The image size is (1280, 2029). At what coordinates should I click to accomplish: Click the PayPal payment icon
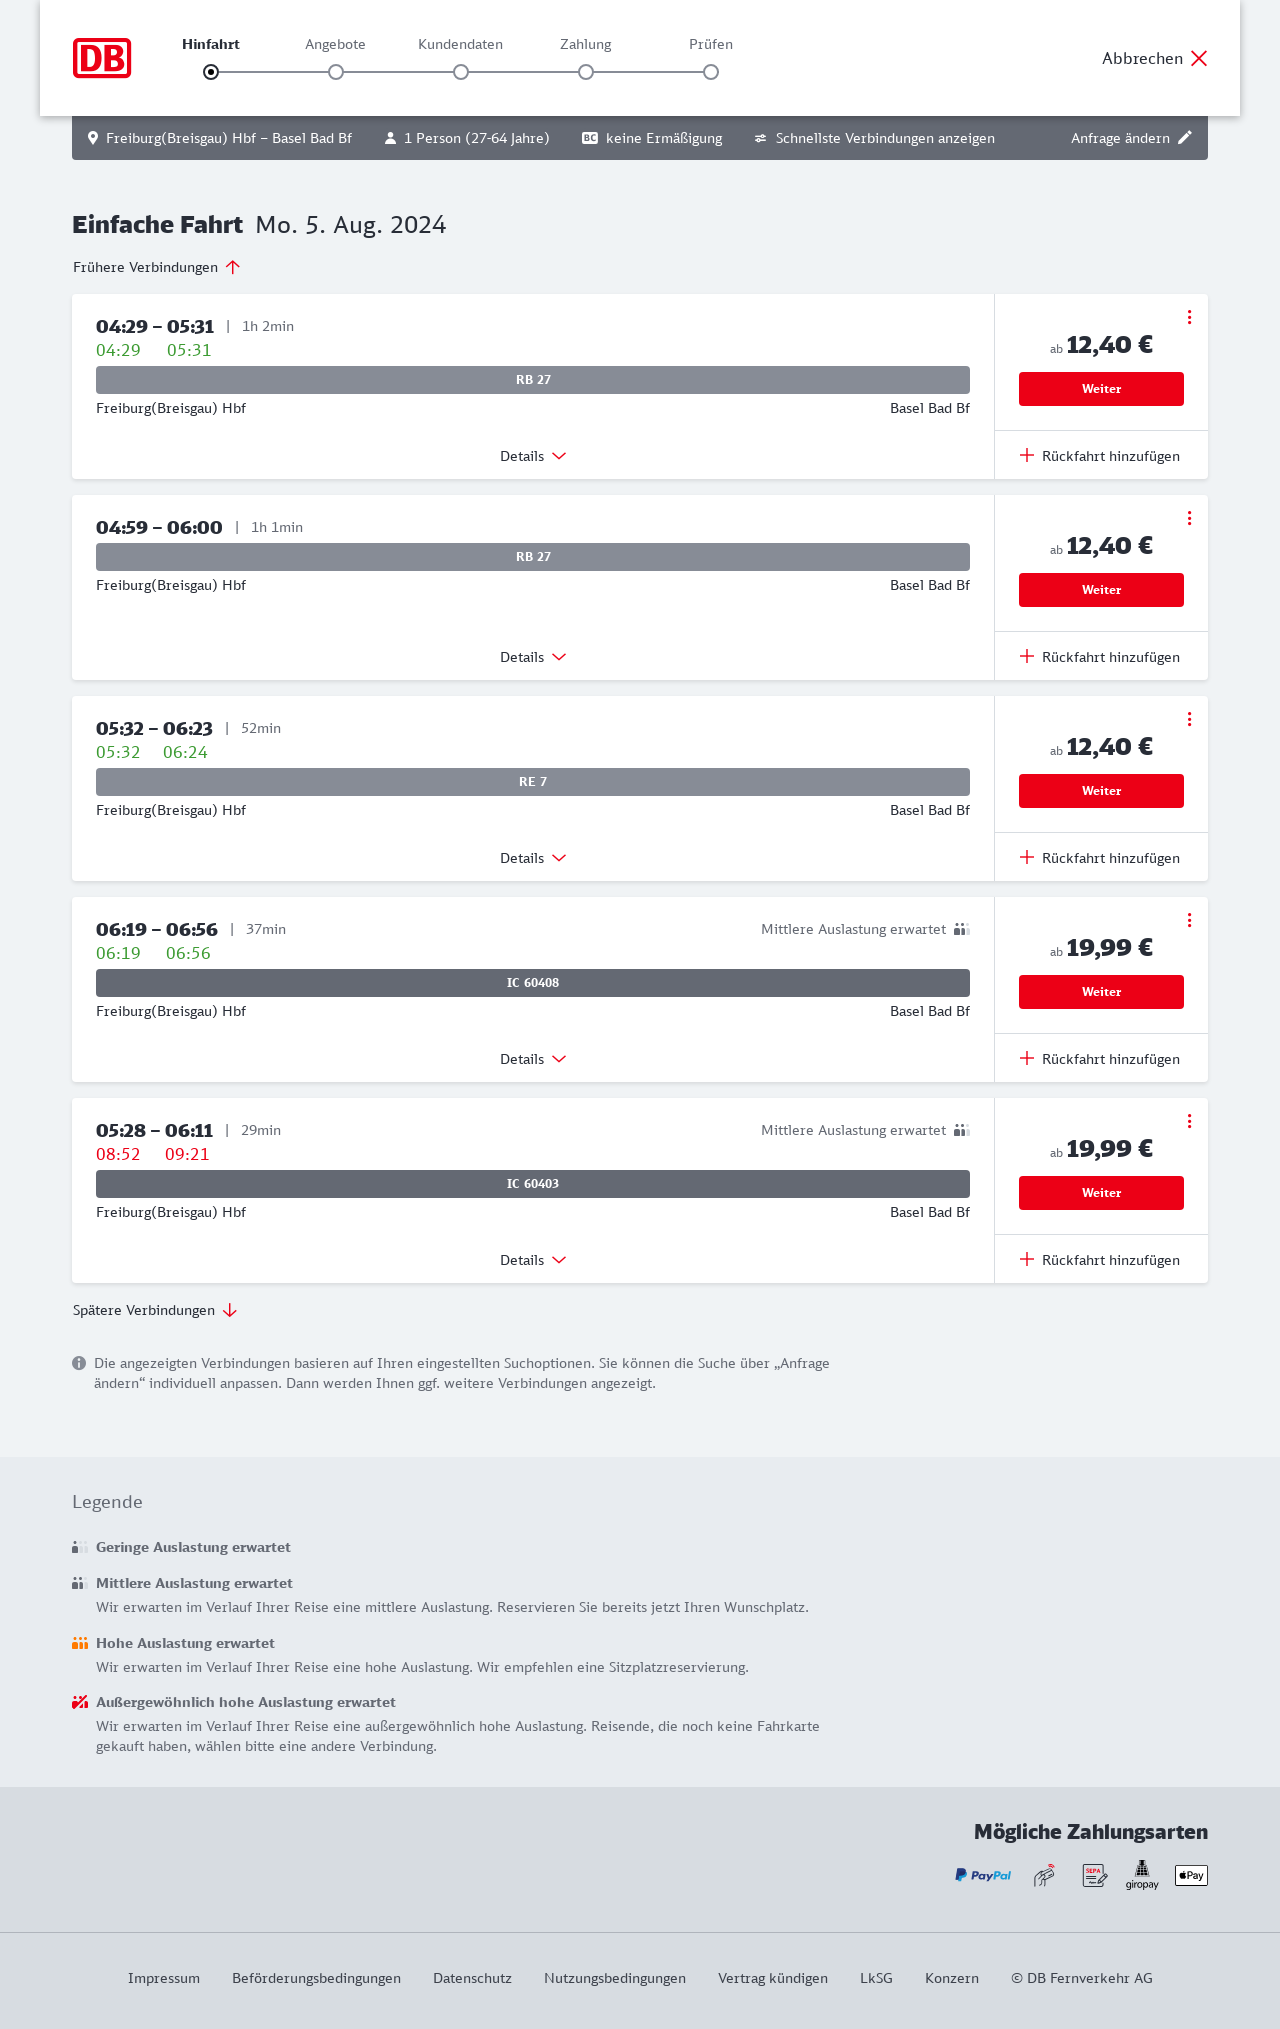983,1875
